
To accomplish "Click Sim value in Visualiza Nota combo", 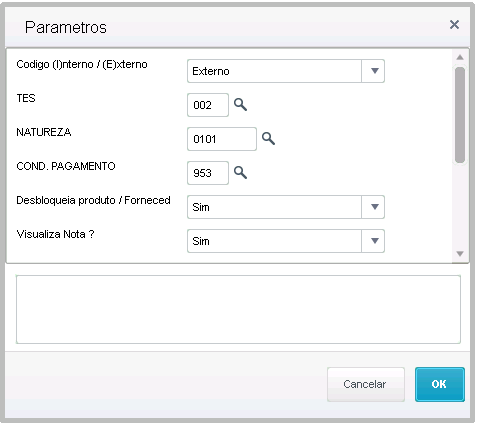I will 201,241.
